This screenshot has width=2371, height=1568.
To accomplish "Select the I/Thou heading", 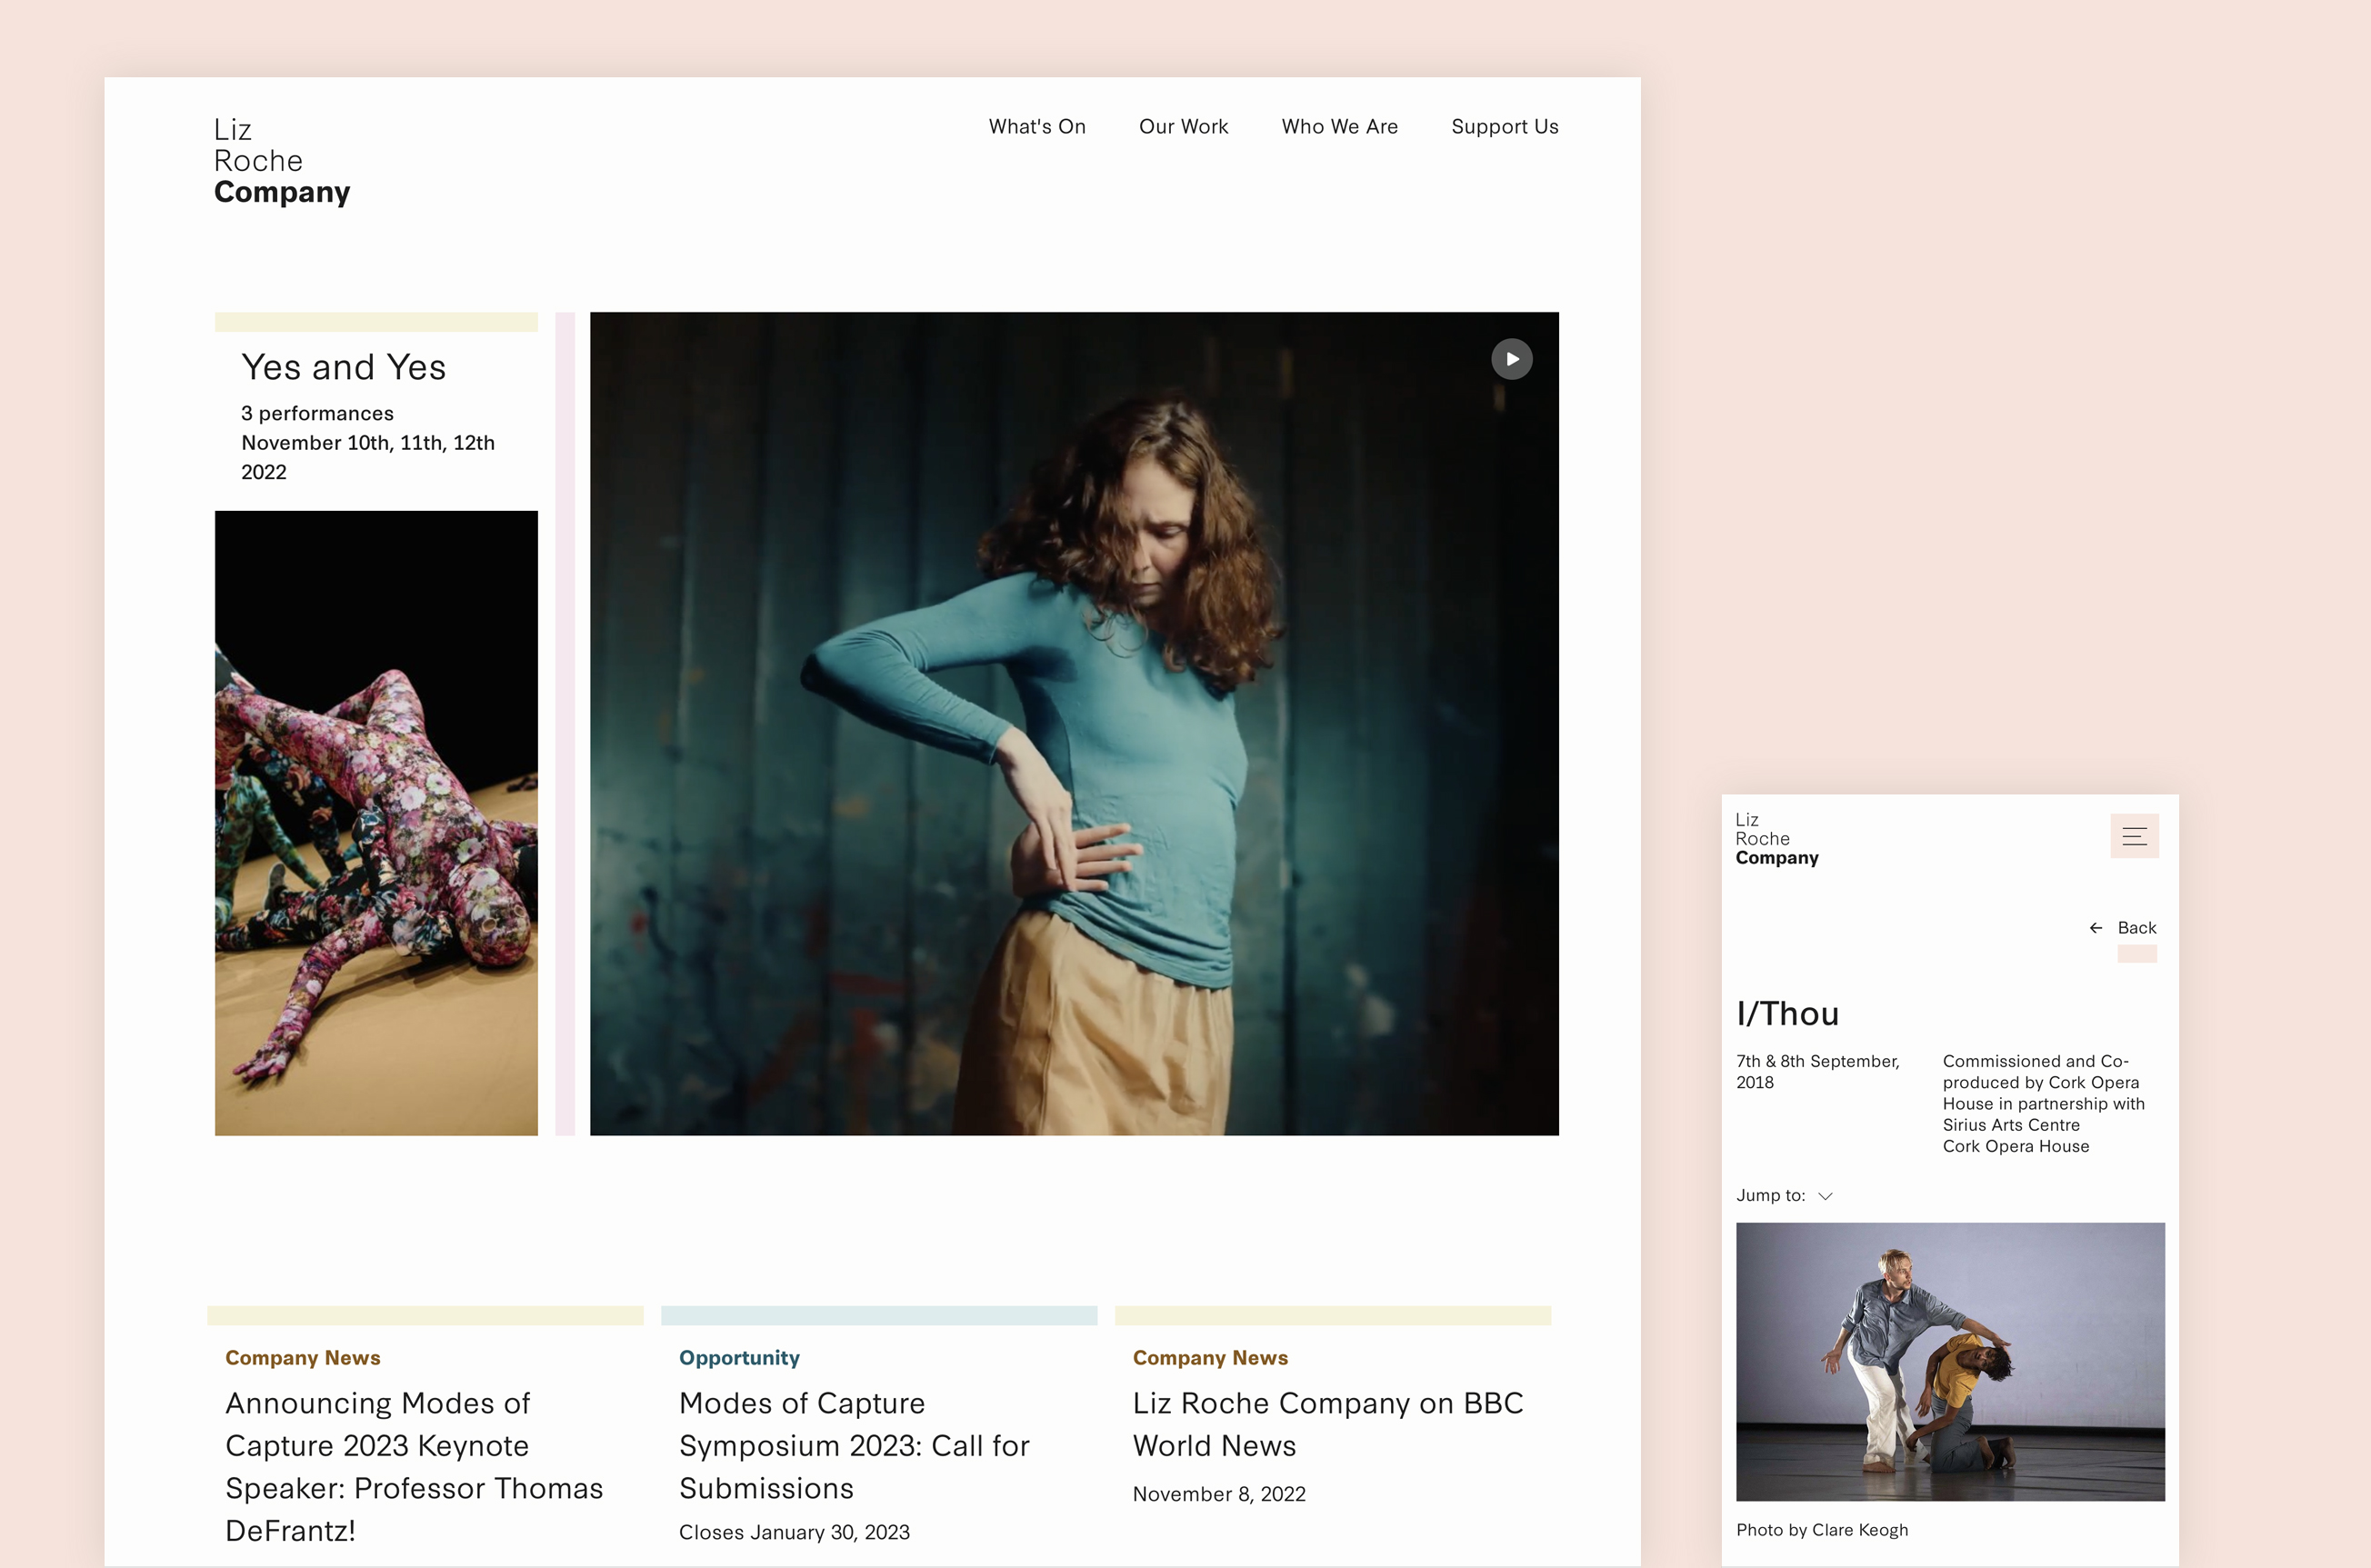I will [x=1787, y=1013].
